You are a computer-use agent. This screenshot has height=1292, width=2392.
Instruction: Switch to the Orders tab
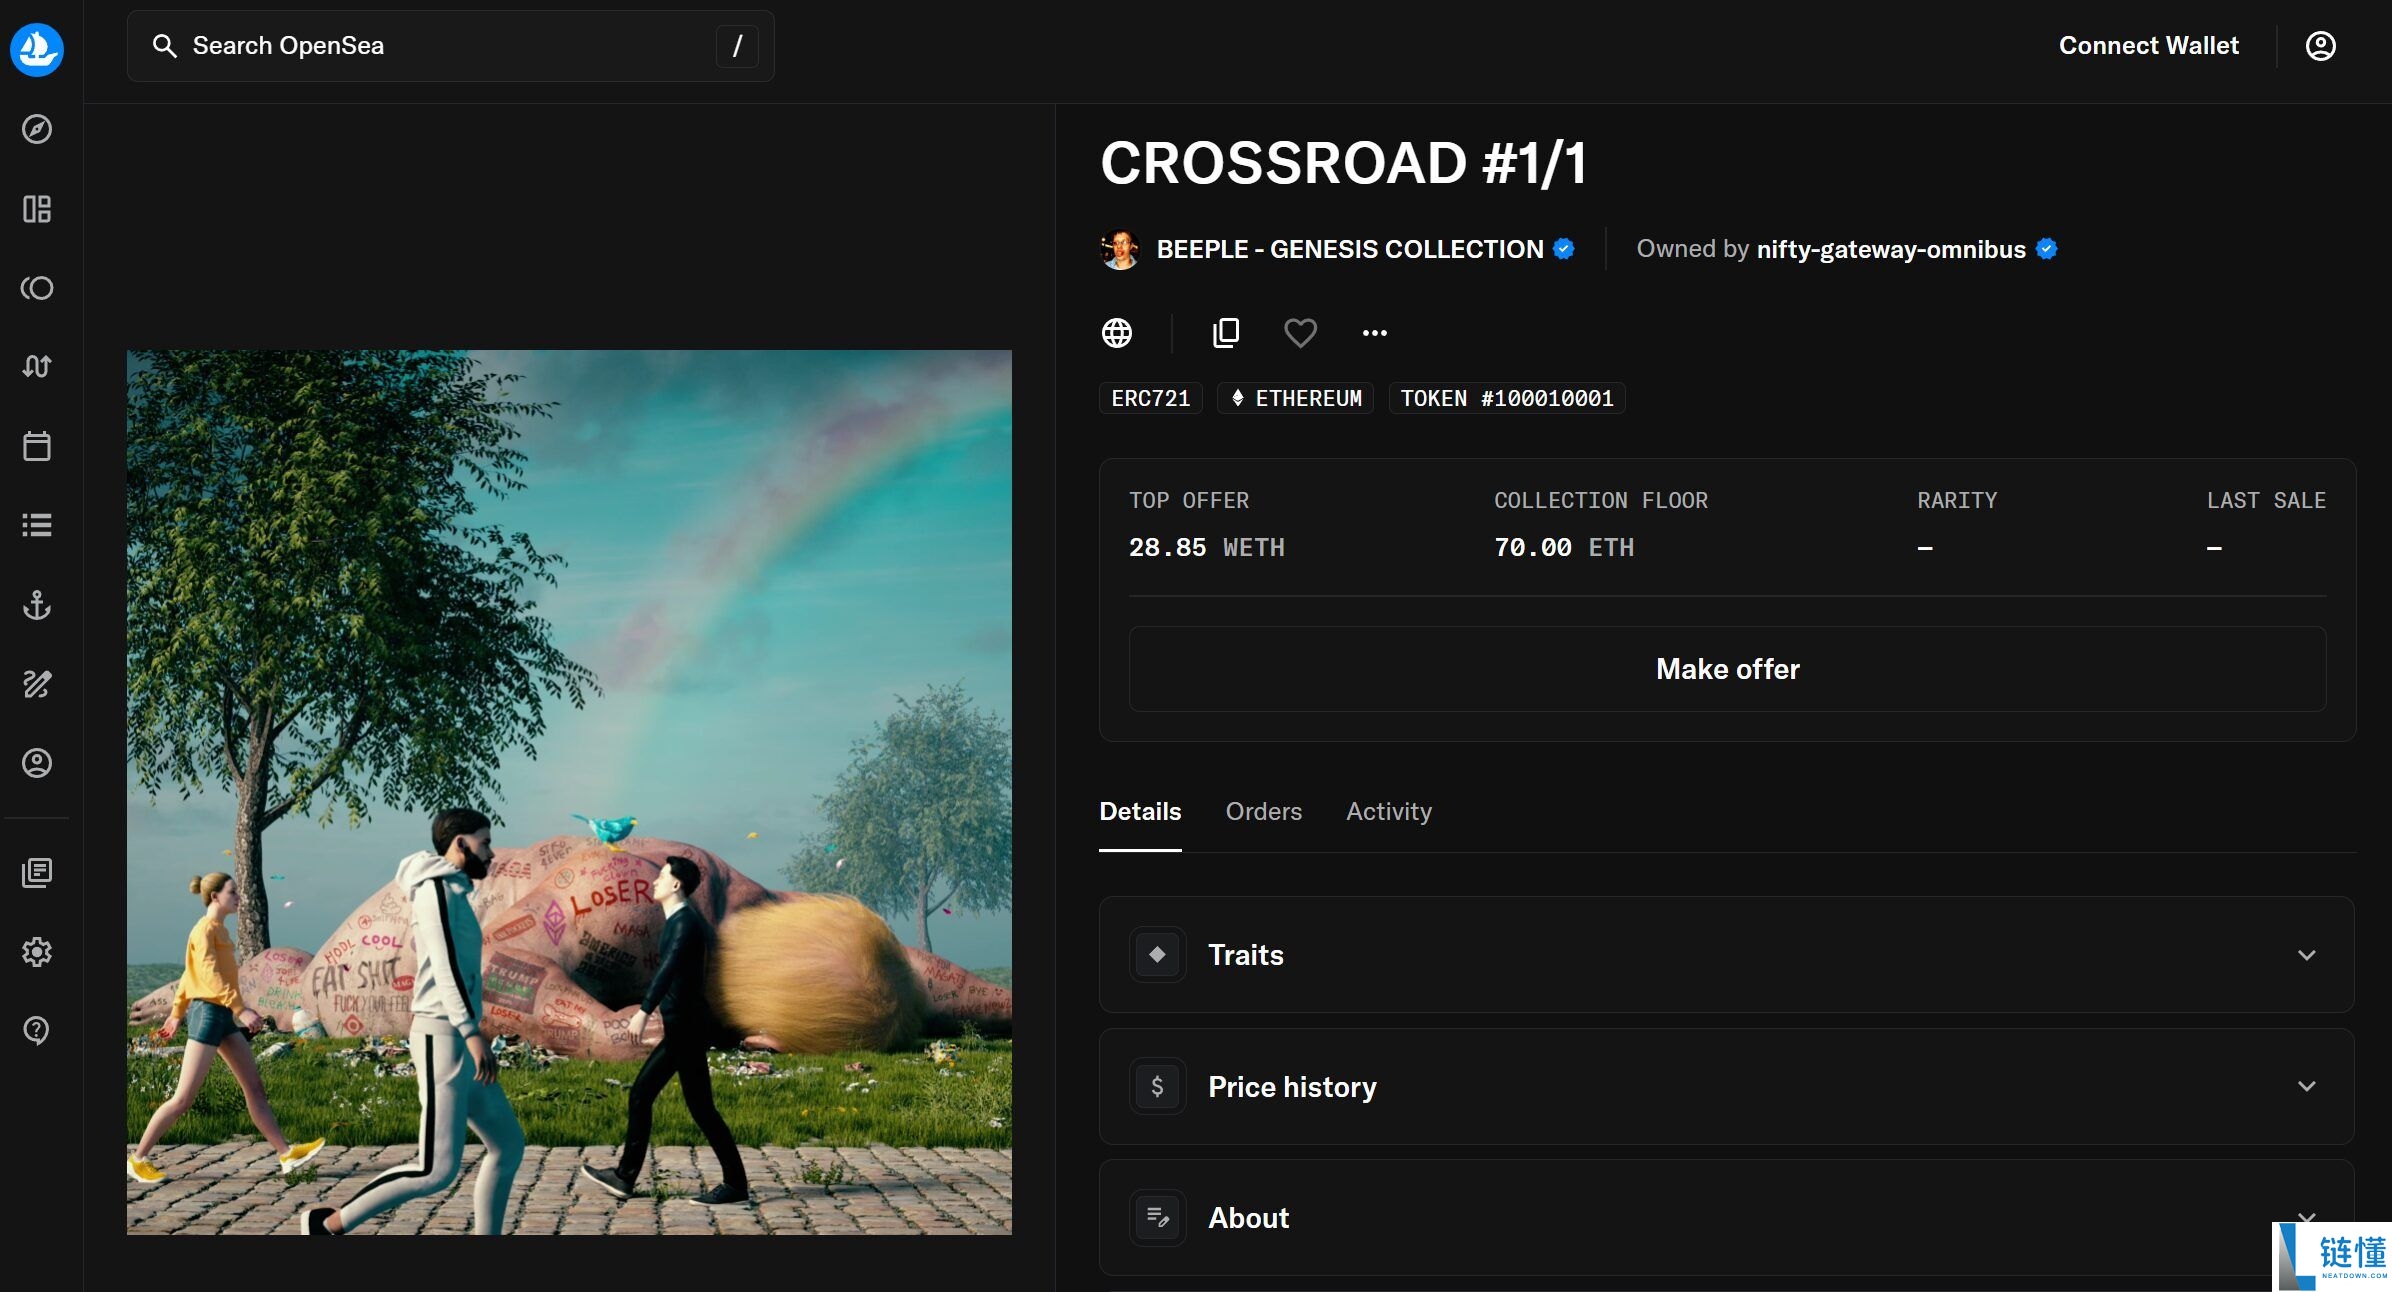point(1264,812)
